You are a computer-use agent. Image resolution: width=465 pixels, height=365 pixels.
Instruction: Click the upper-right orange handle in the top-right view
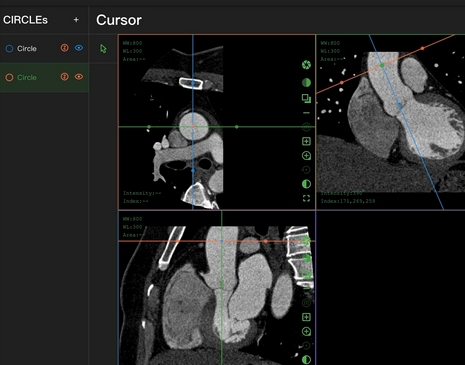423,48
